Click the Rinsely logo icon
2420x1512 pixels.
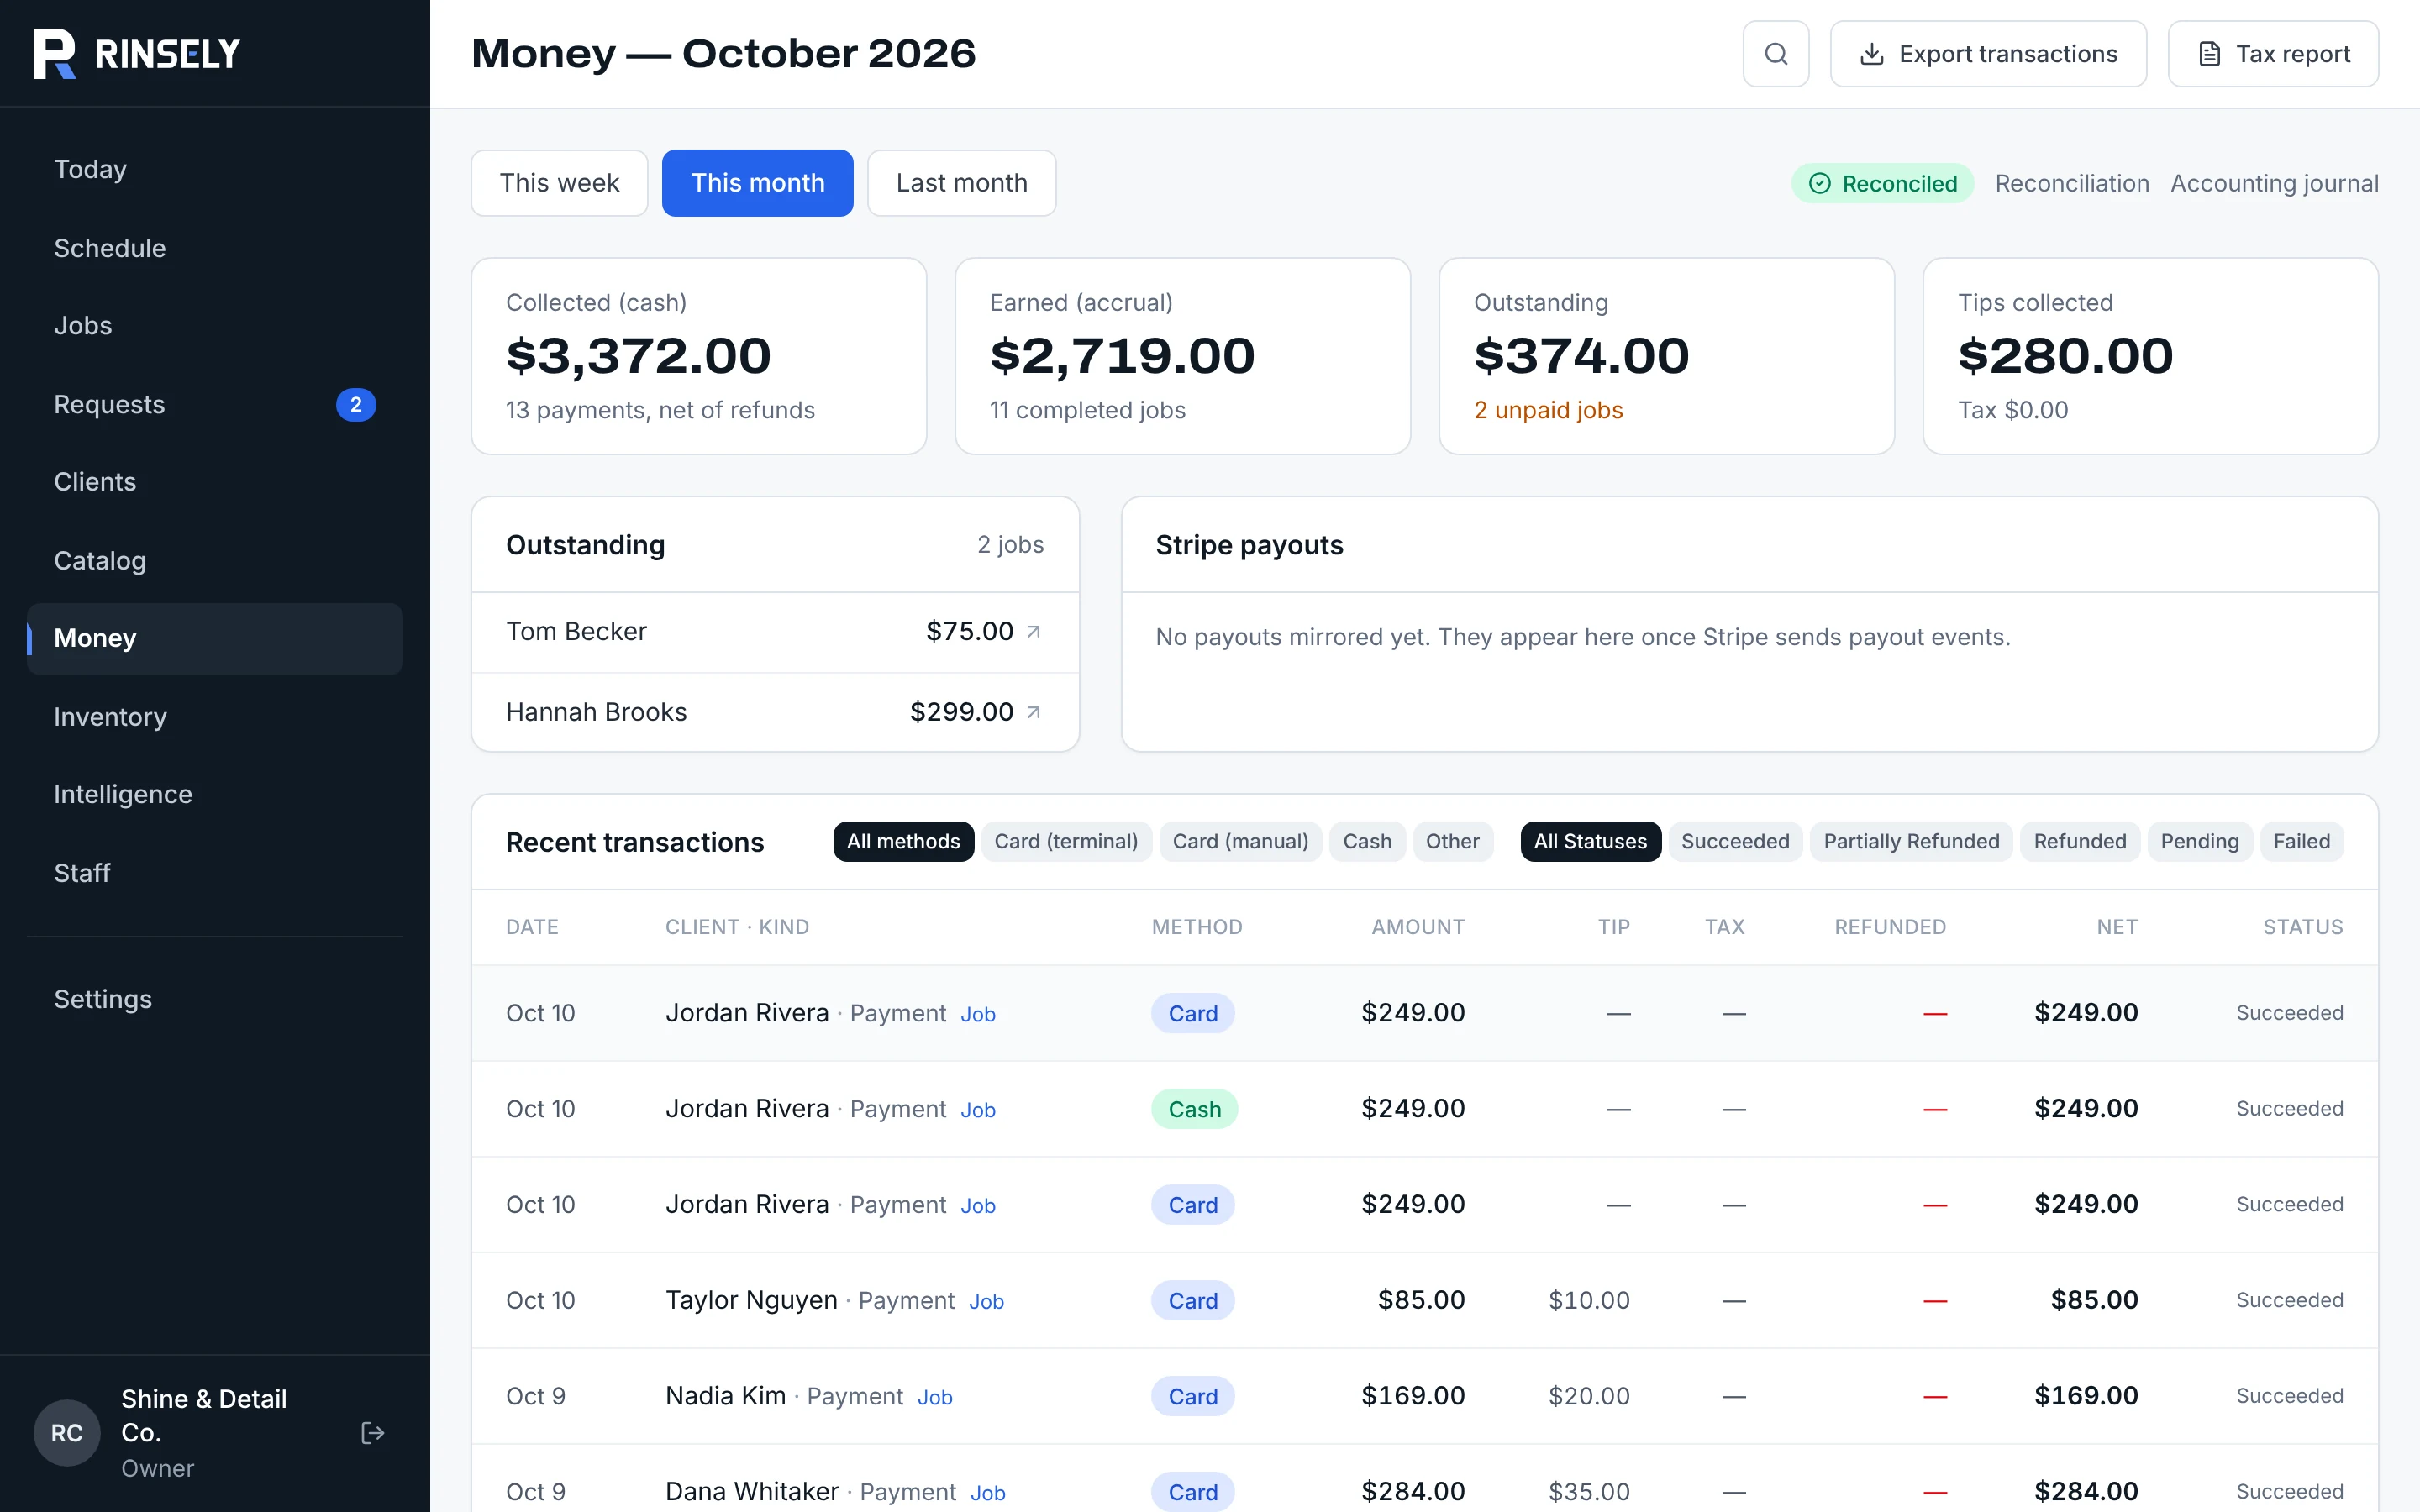54,53
